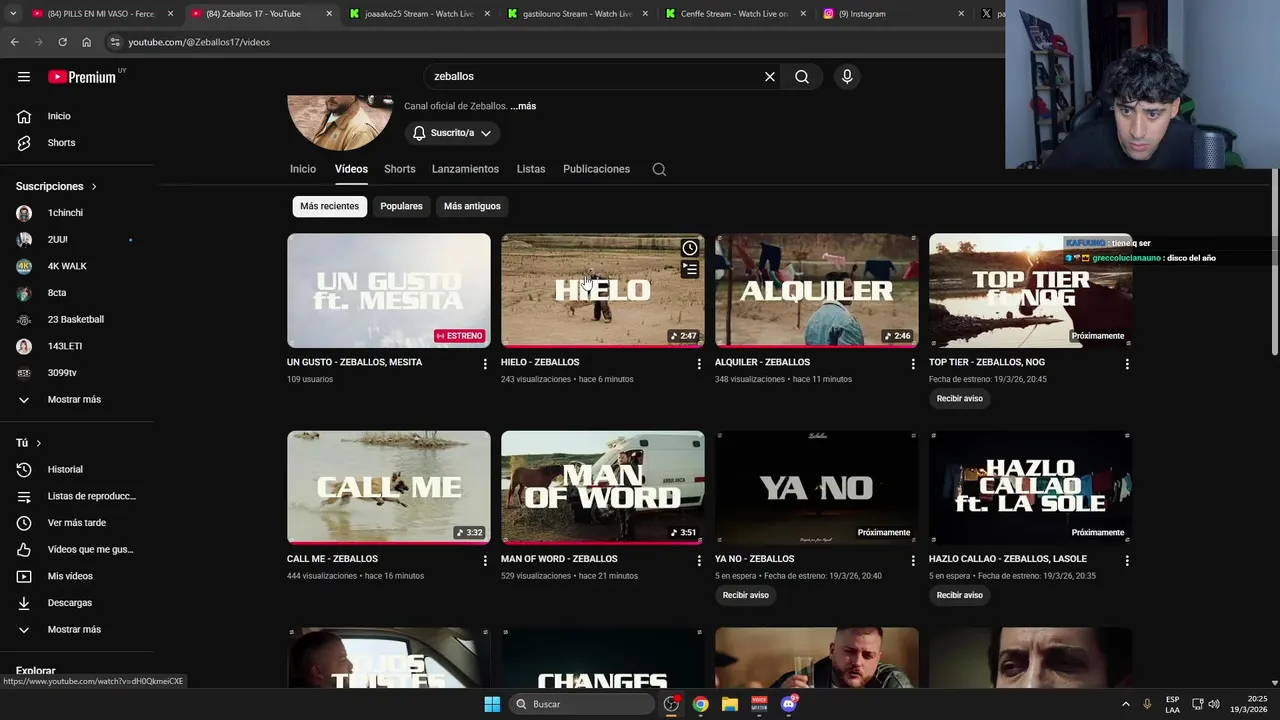
Task: Open File Explorer from the taskbar
Action: pyautogui.click(x=730, y=704)
